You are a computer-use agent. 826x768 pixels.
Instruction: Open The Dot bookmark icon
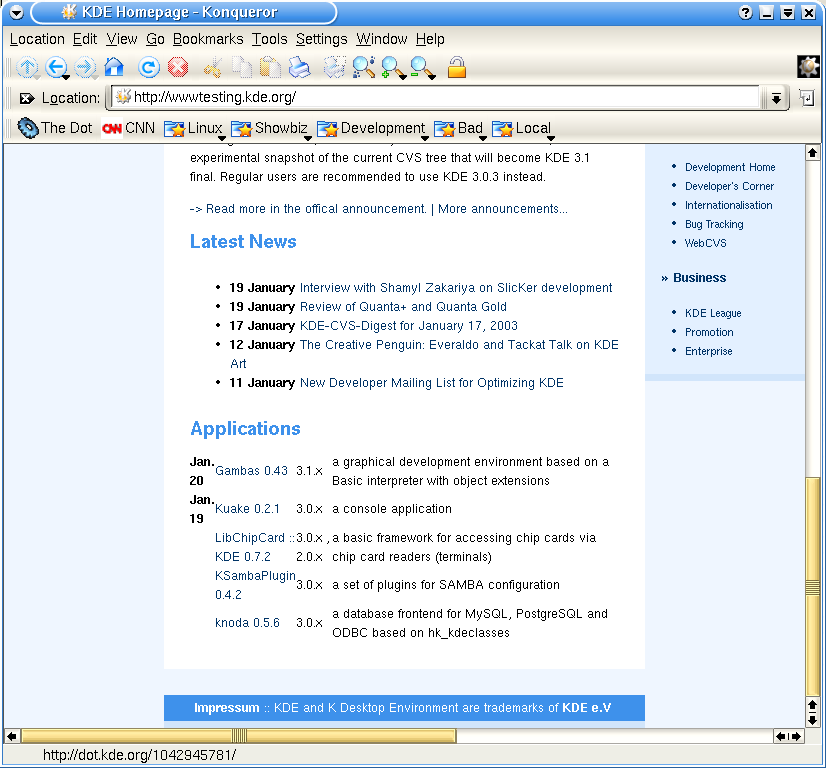point(28,128)
